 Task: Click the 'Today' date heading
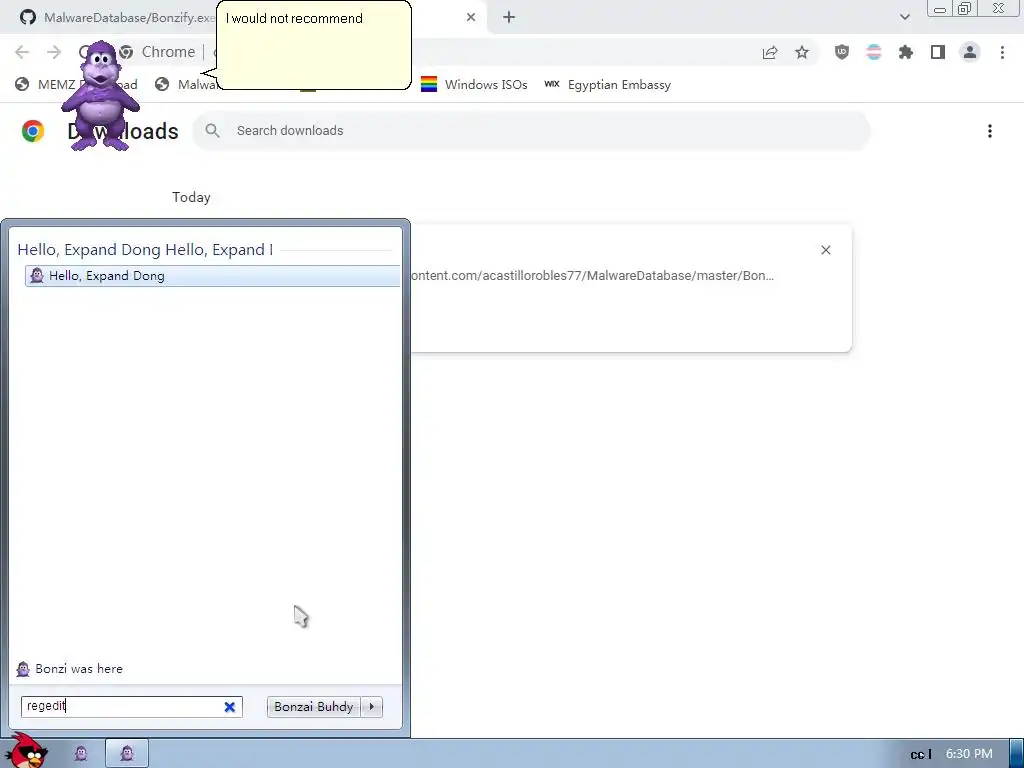point(191,197)
